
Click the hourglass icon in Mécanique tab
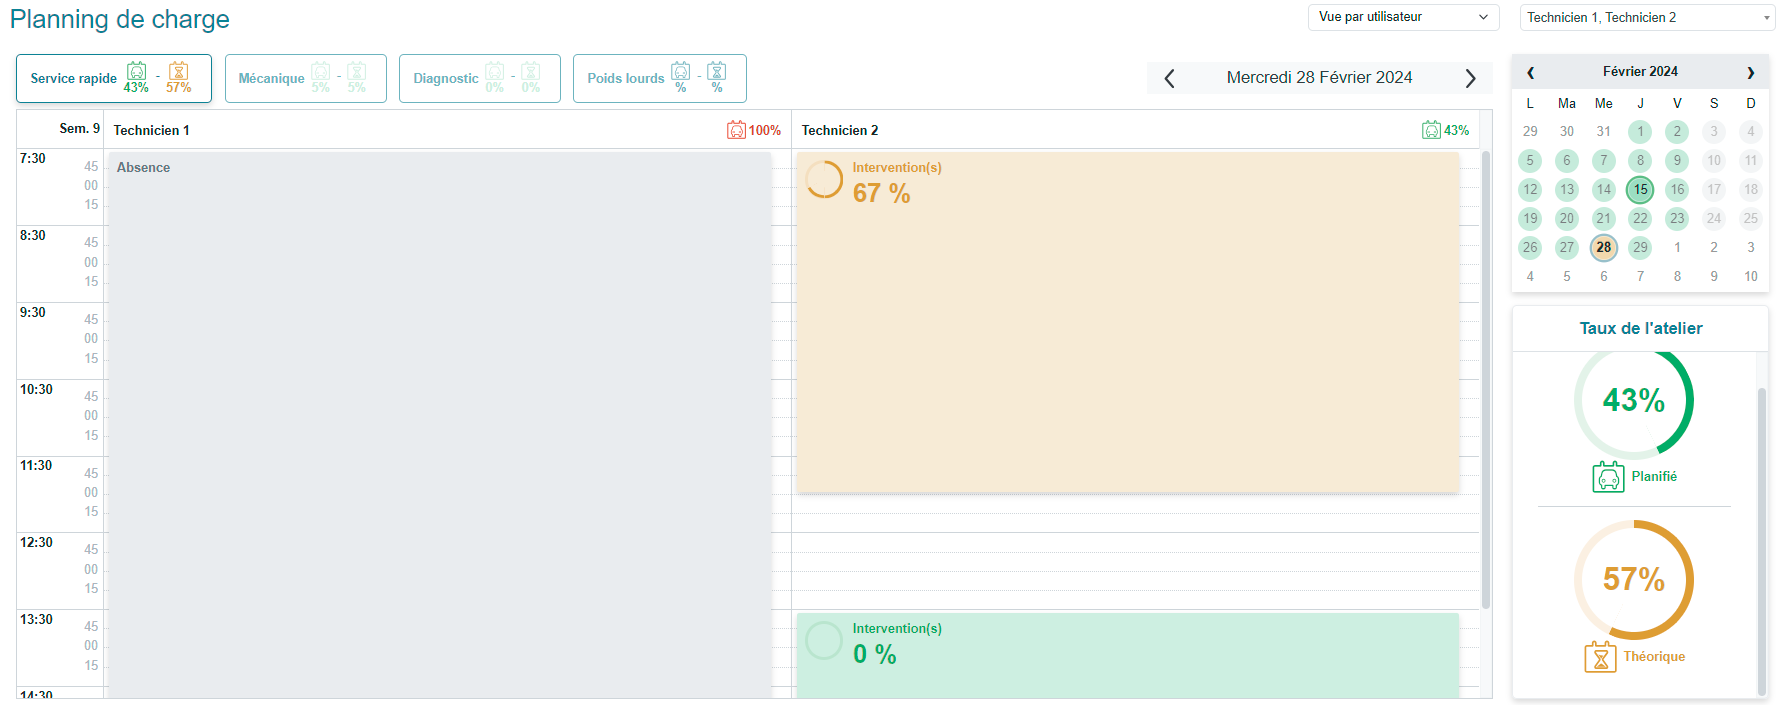357,71
